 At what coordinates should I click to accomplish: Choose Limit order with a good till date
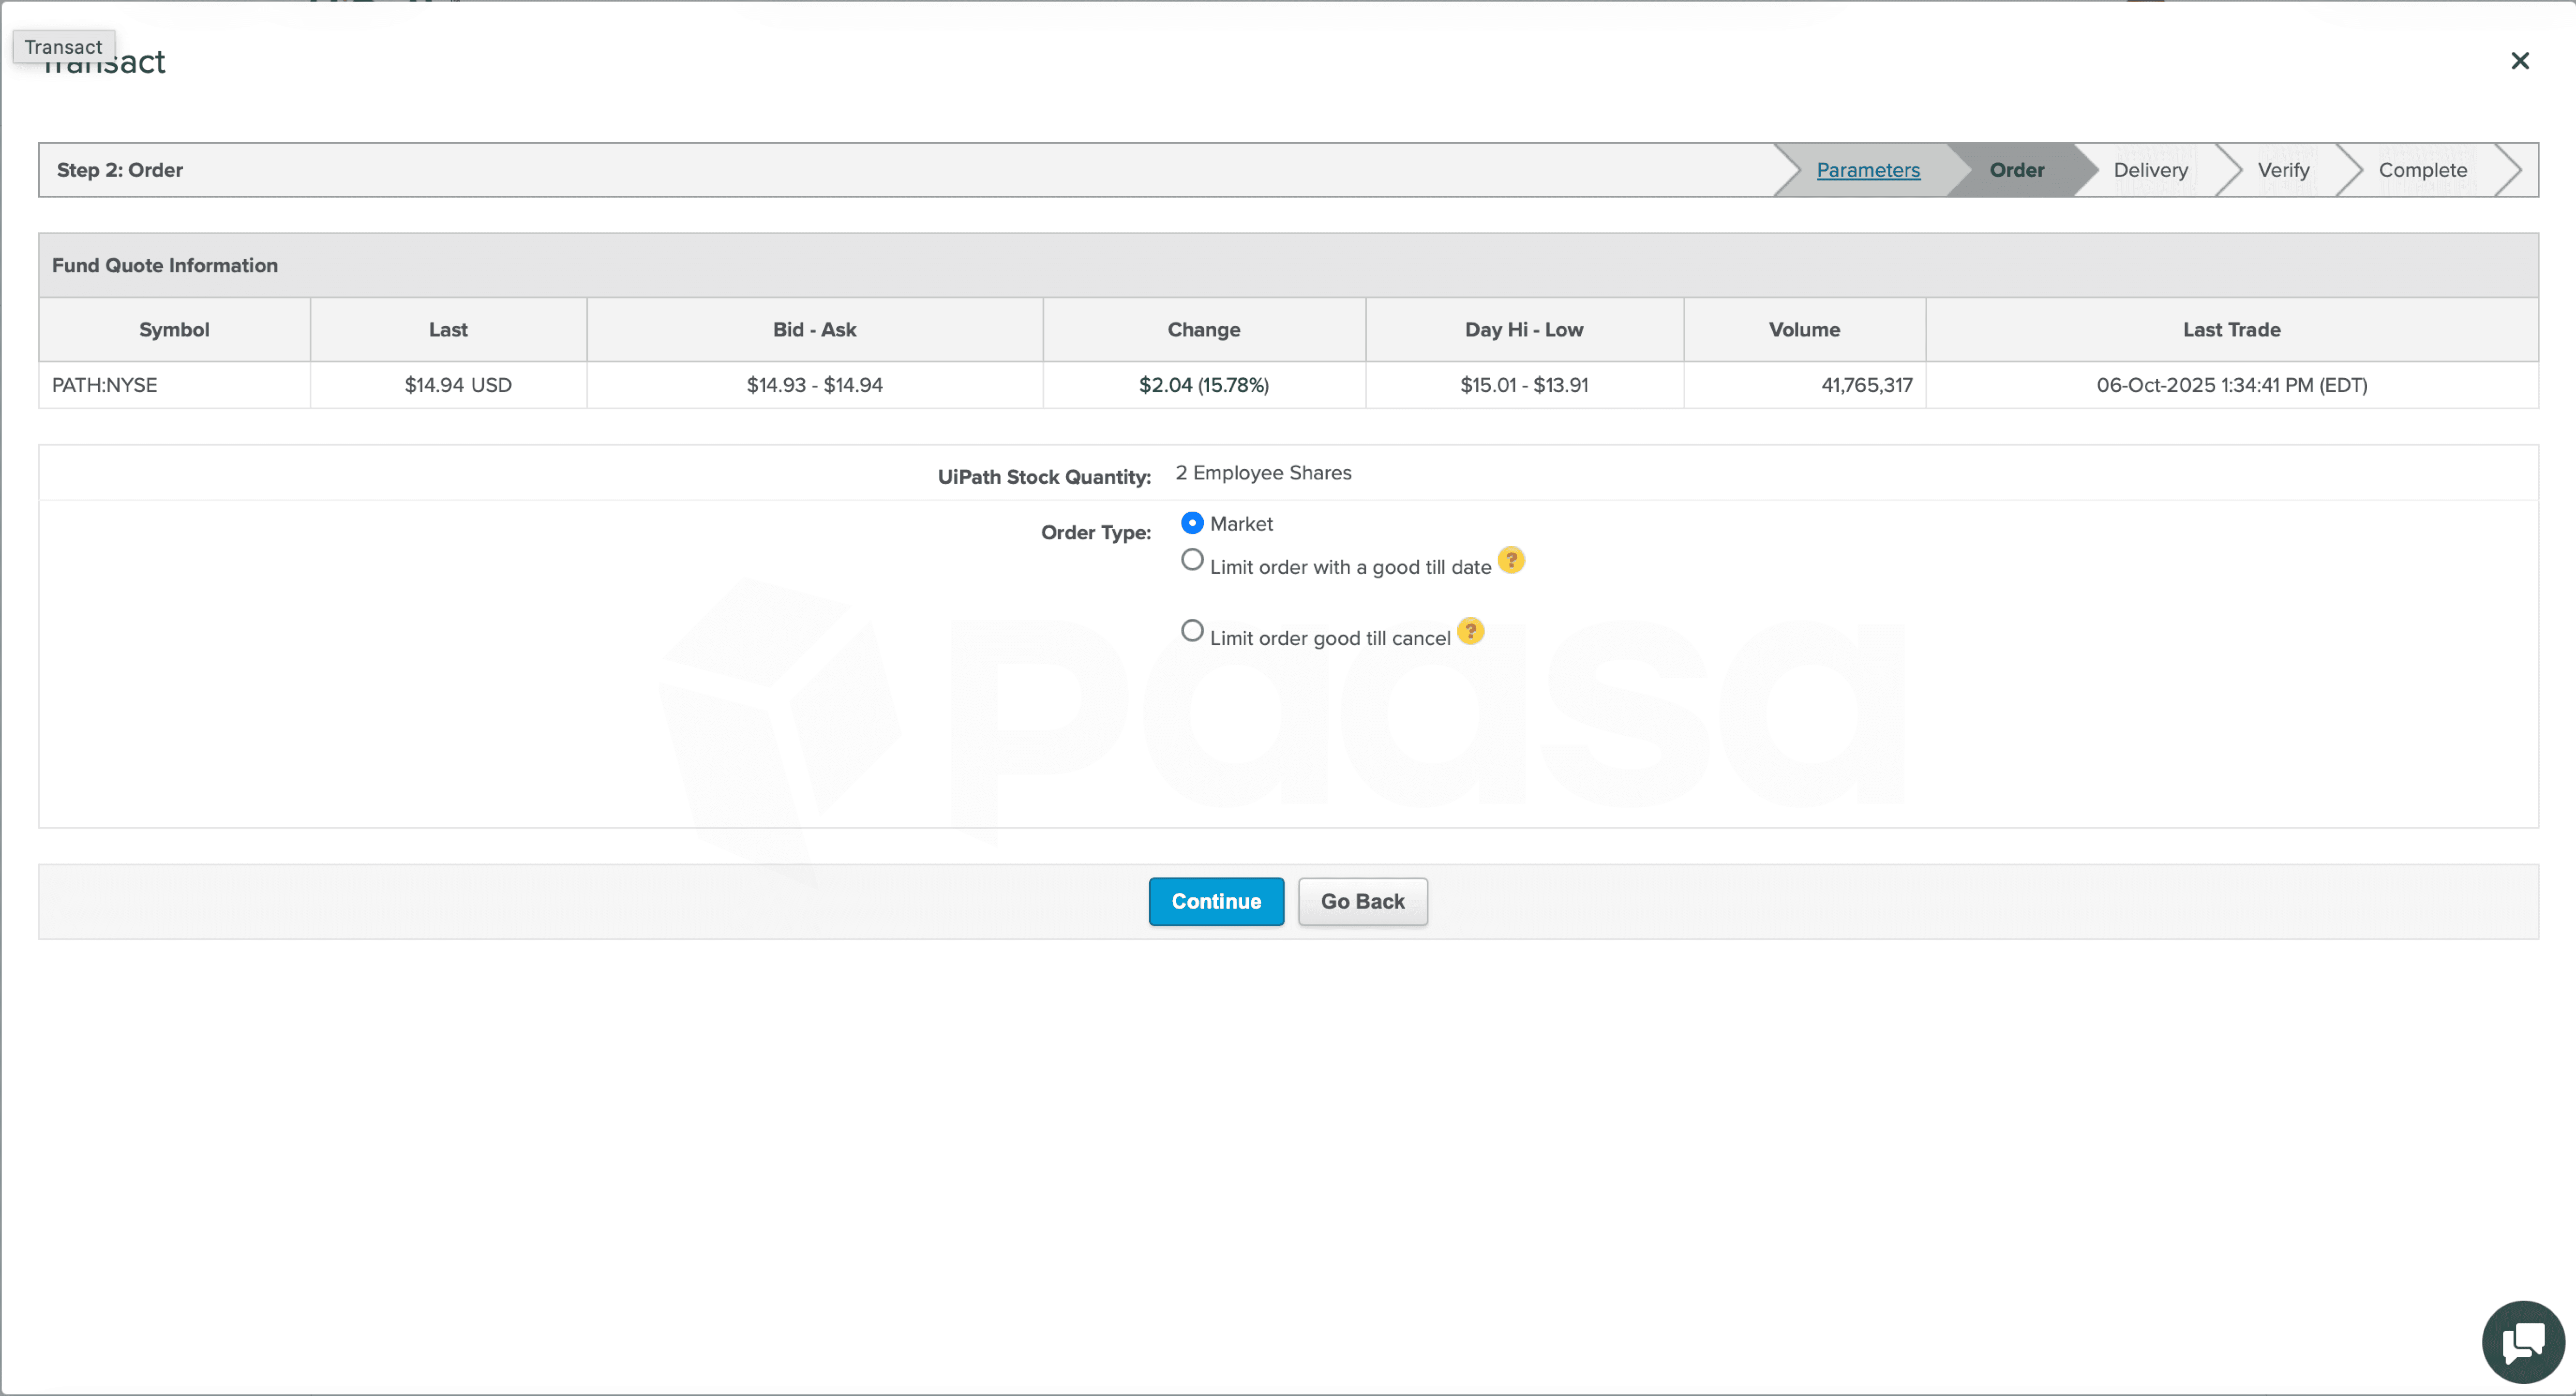click(1192, 560)
